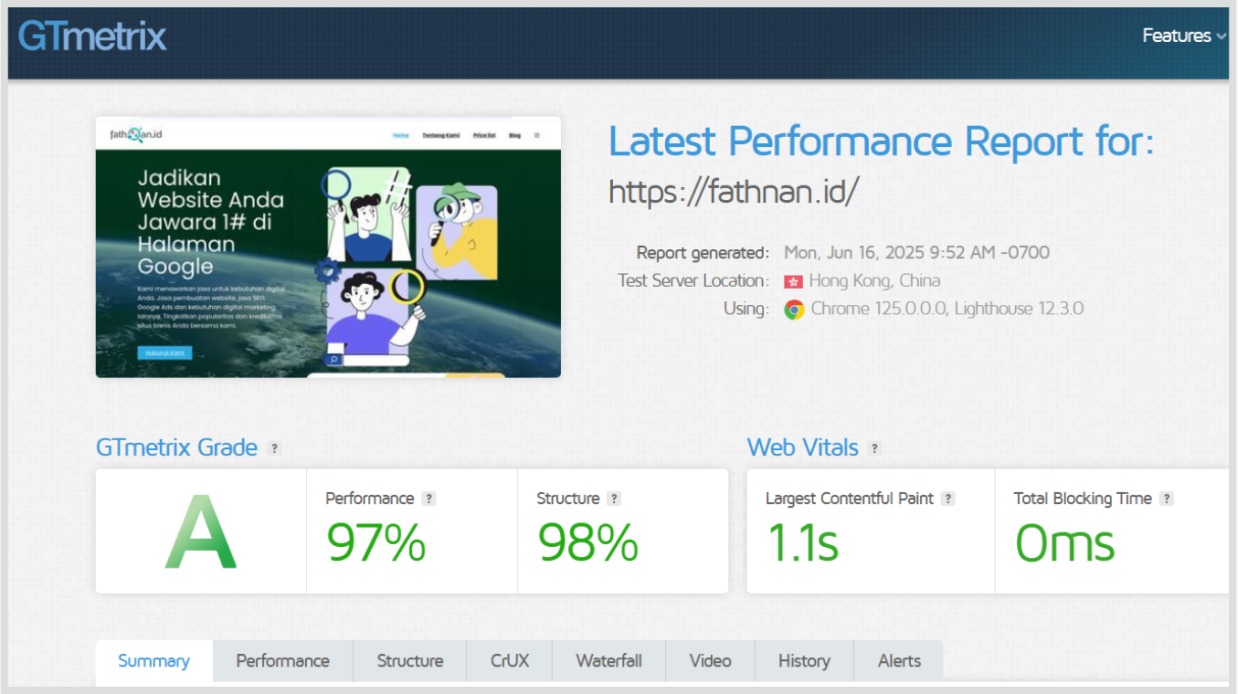Click the GTmetrix logo
The width and height of the screenshot is (1238, 694).
92,37
